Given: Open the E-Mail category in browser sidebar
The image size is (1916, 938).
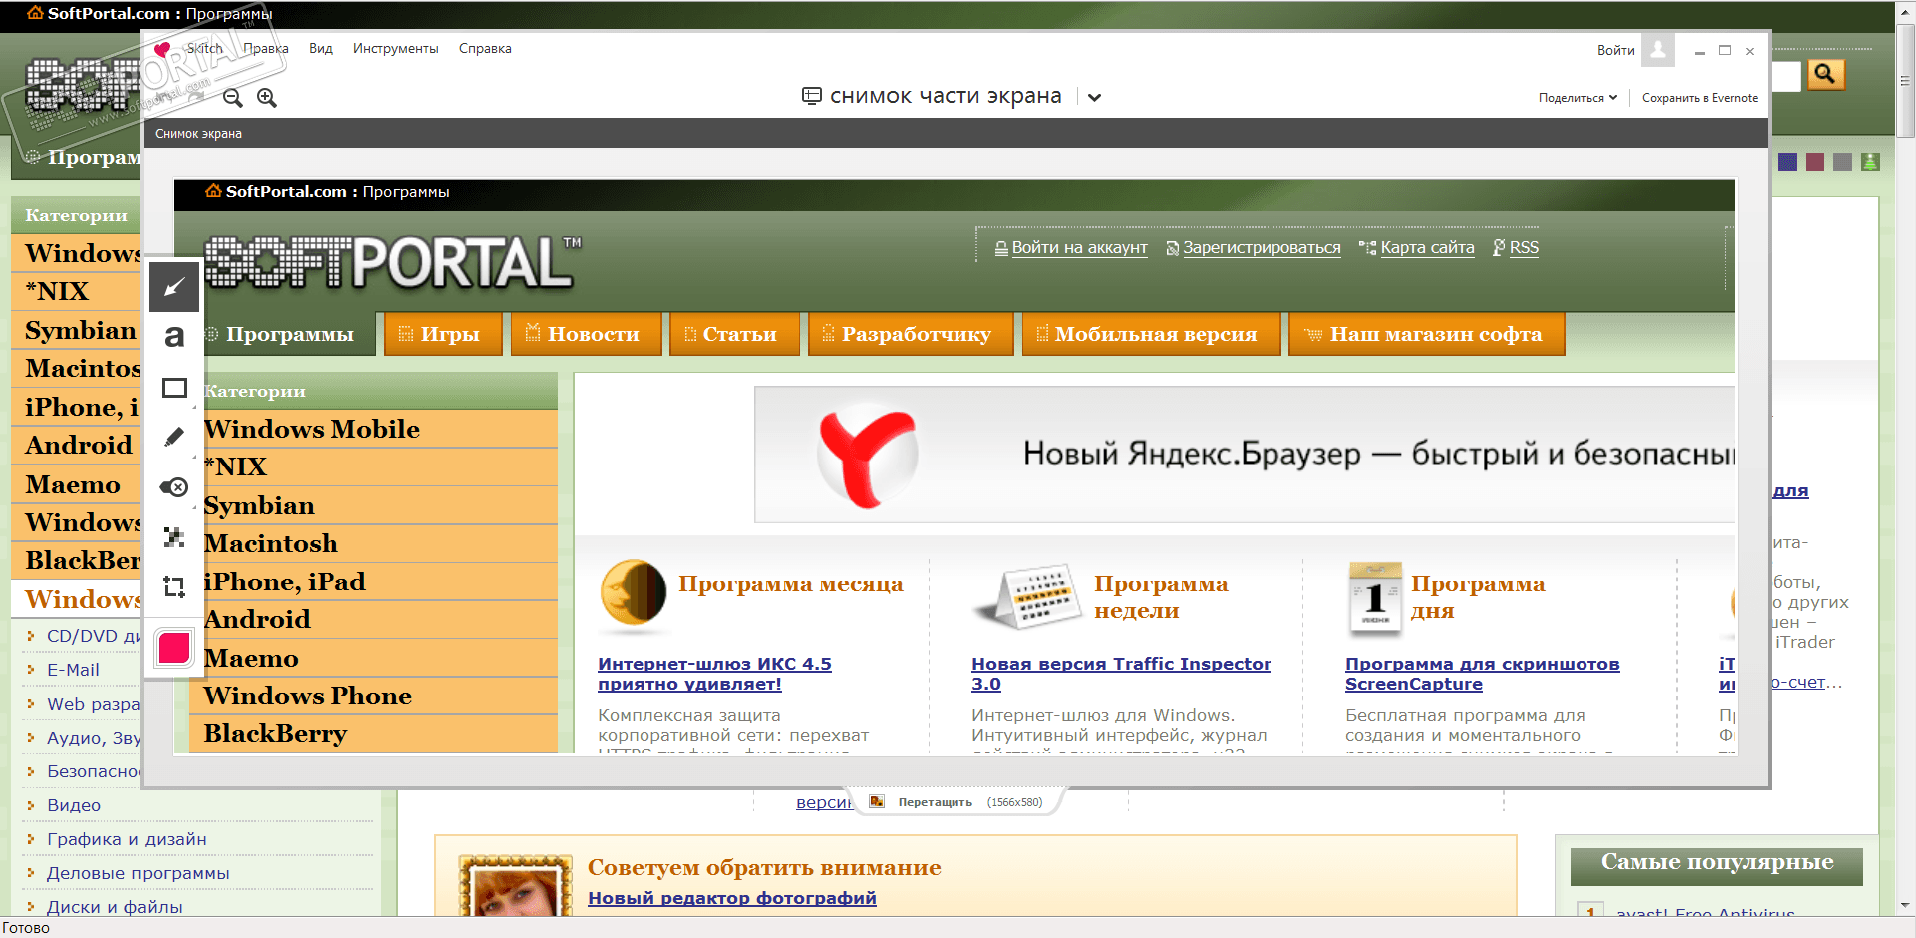Looking at the screenshot, I should 73,670.
